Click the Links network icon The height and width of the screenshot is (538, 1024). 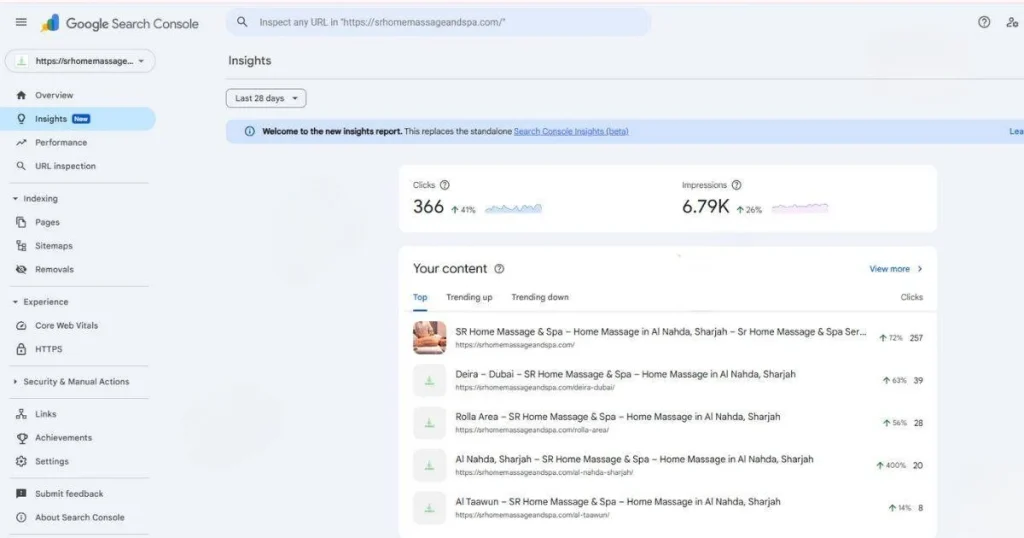[21, 414]
